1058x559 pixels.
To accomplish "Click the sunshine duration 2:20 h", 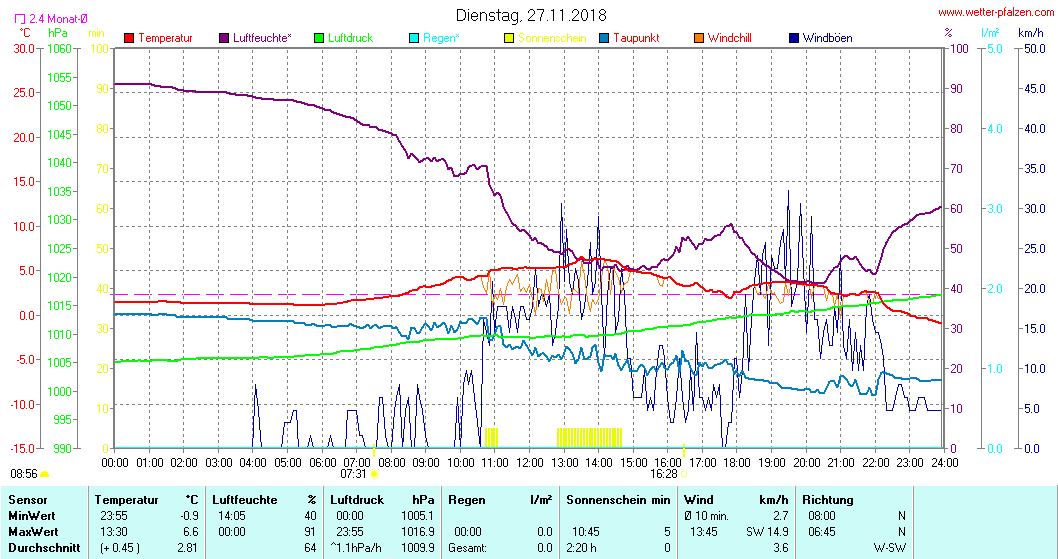I will [x=582, y=548].
